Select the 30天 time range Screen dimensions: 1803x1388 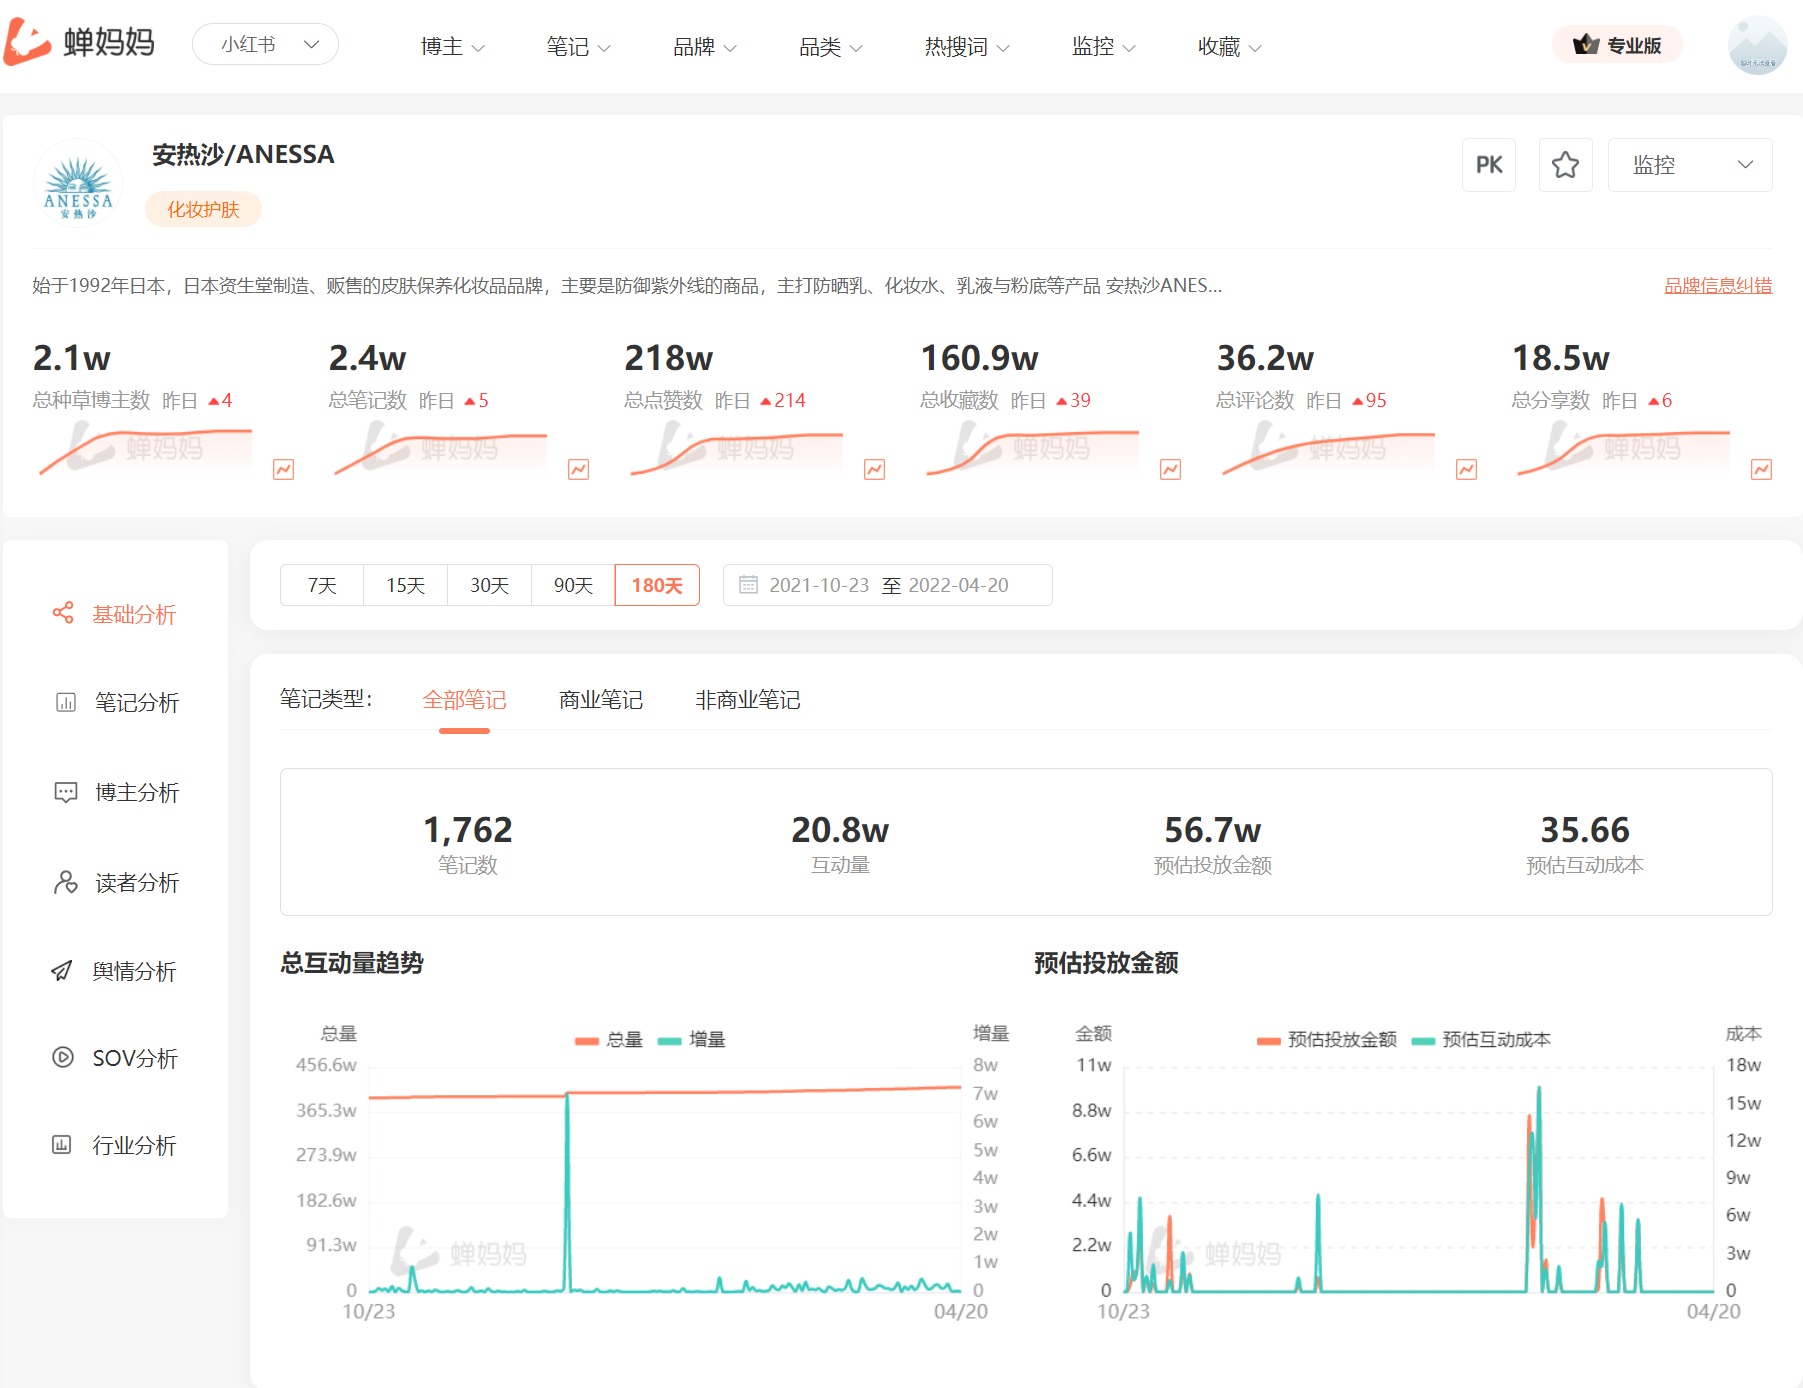490,585
